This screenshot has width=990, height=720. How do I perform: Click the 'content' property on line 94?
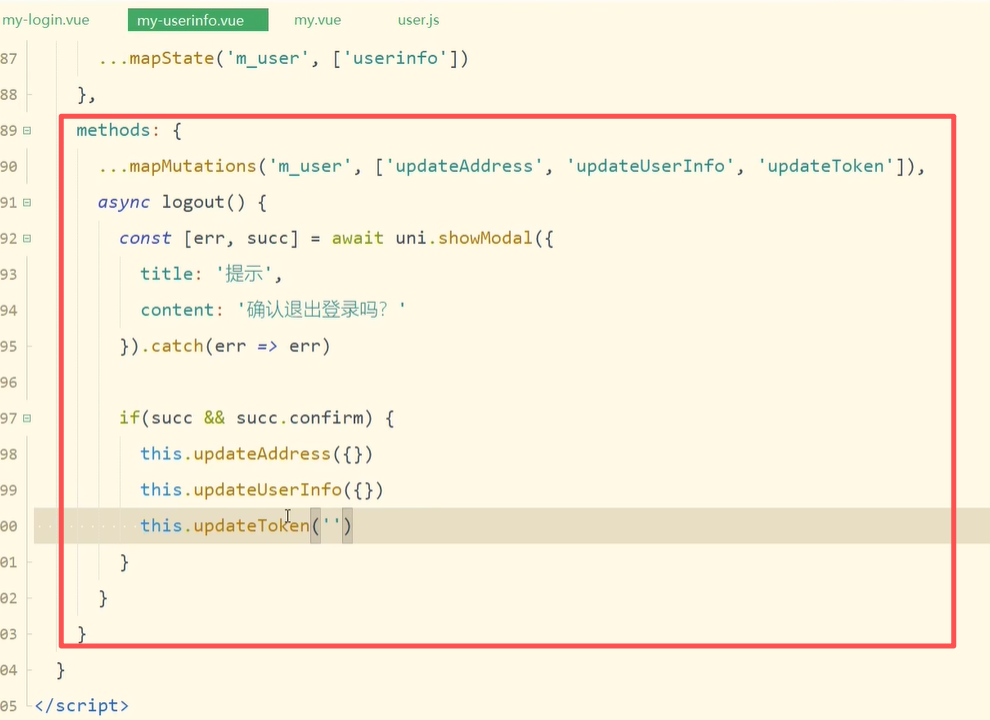coord(177,309)
